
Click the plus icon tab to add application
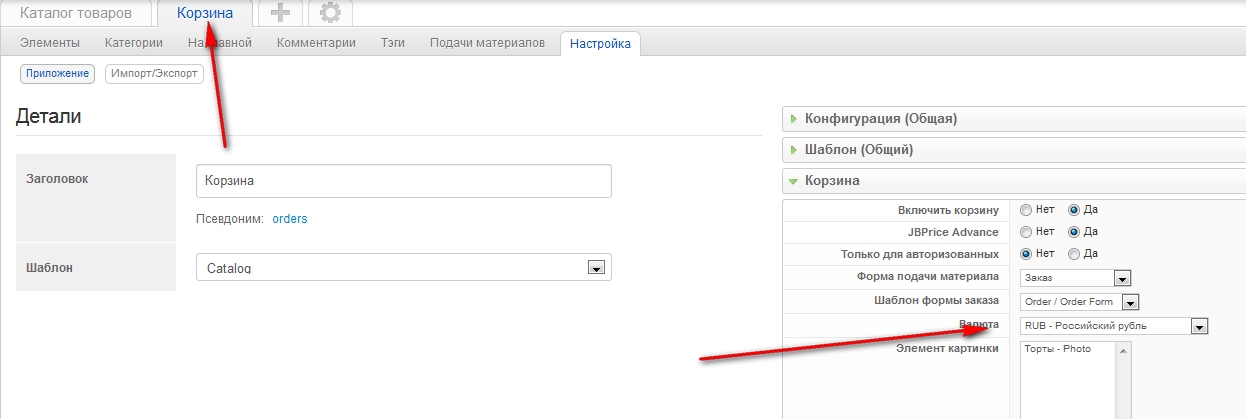click(x=280, y=14)
